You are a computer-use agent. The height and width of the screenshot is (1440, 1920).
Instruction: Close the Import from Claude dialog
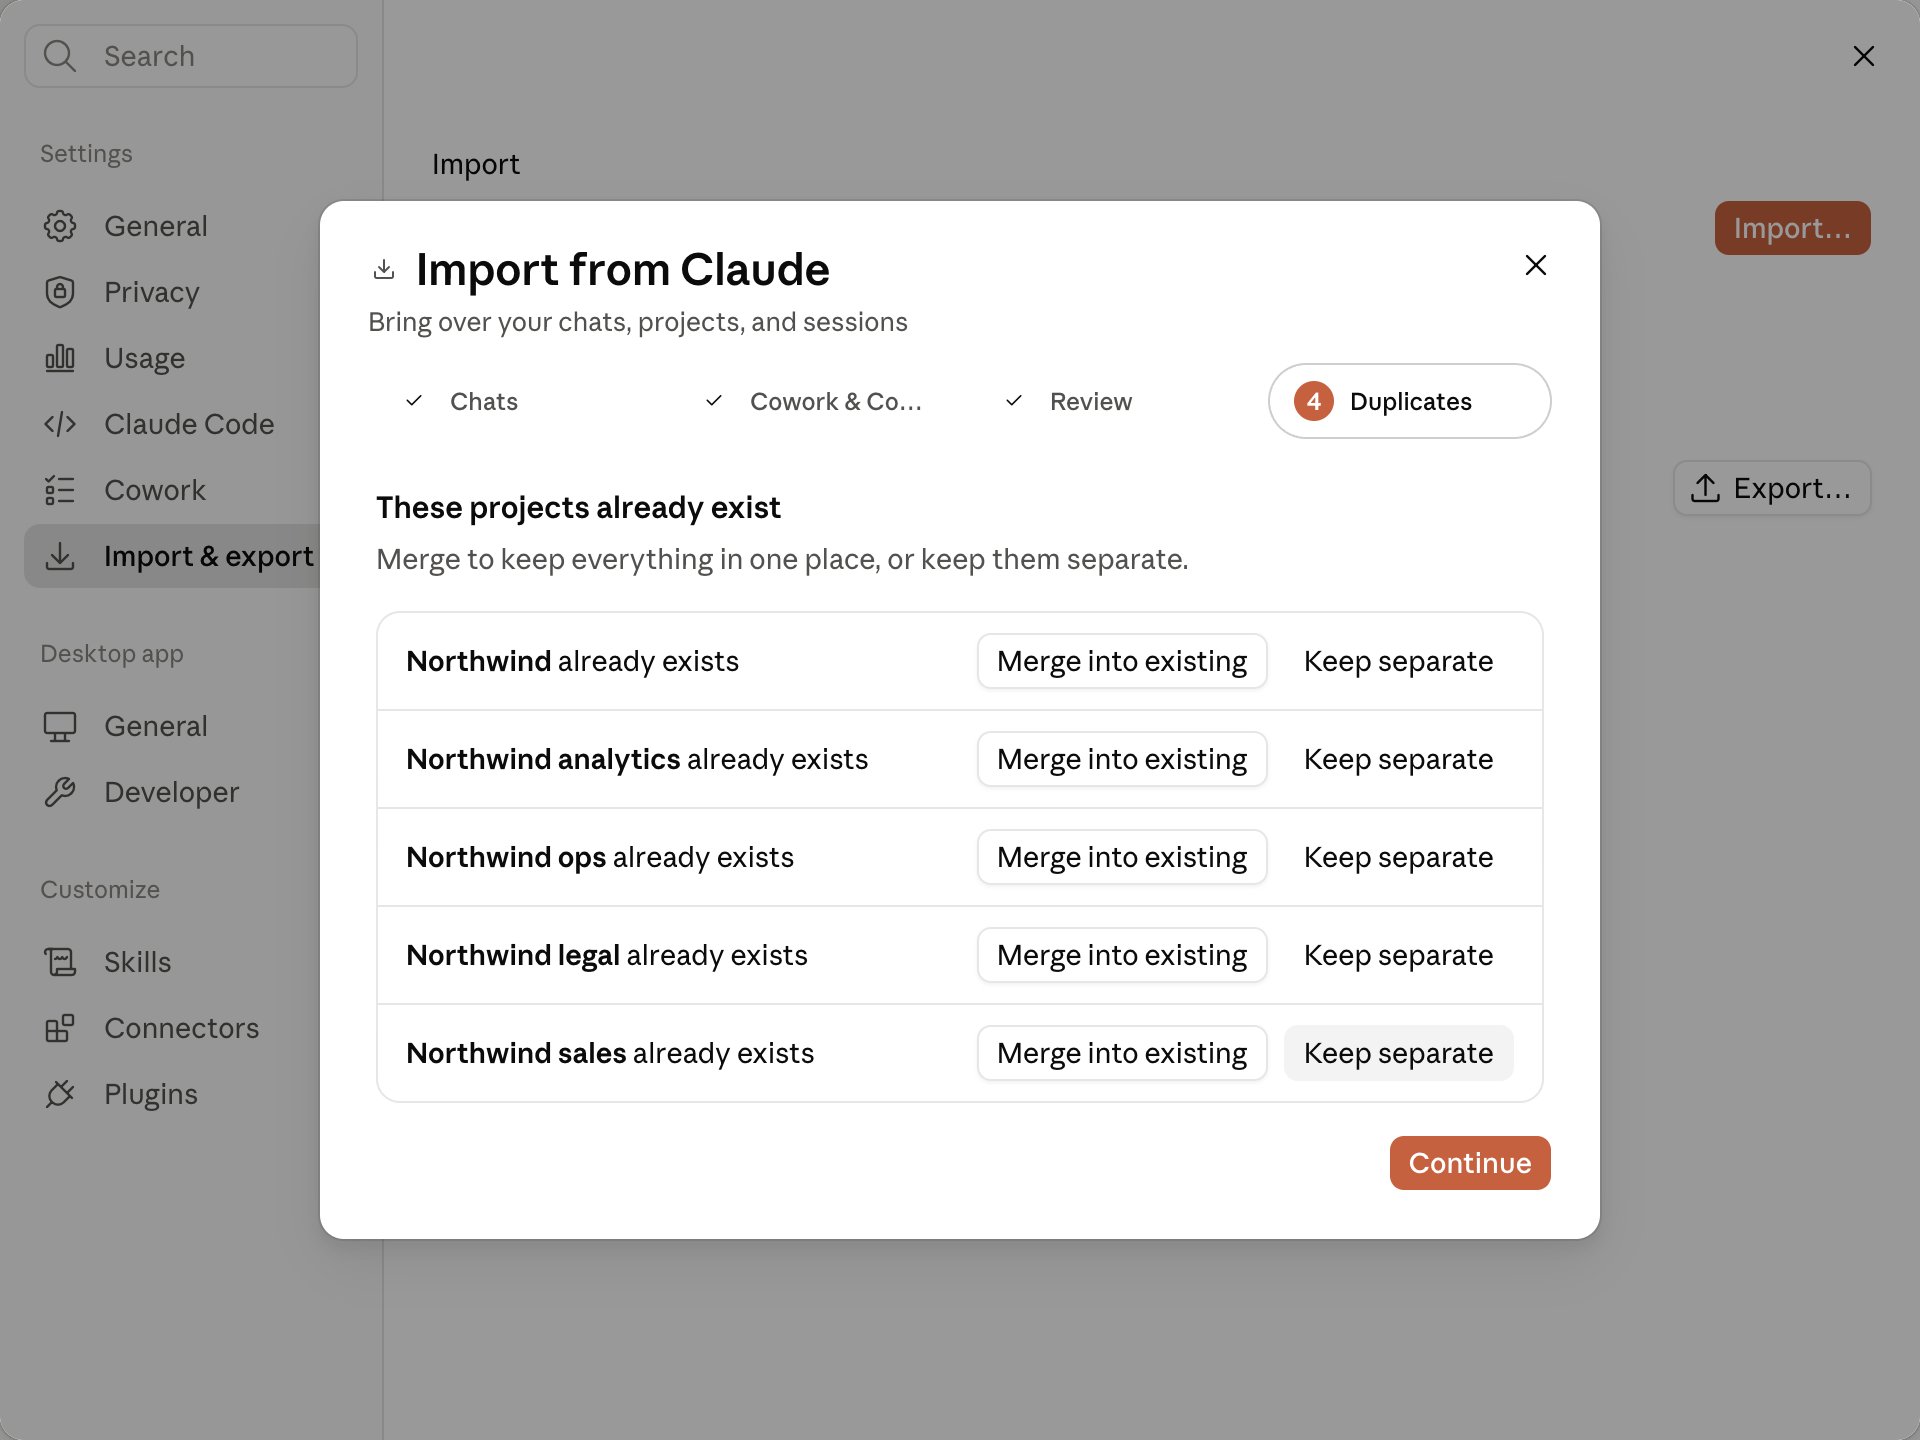pyautogui.click(x=1536, y=265)
